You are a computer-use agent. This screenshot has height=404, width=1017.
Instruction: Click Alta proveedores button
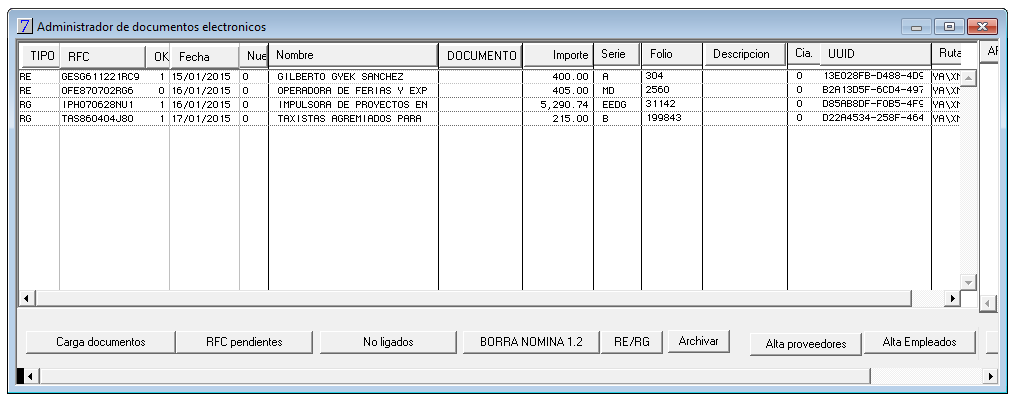(806, 344)
